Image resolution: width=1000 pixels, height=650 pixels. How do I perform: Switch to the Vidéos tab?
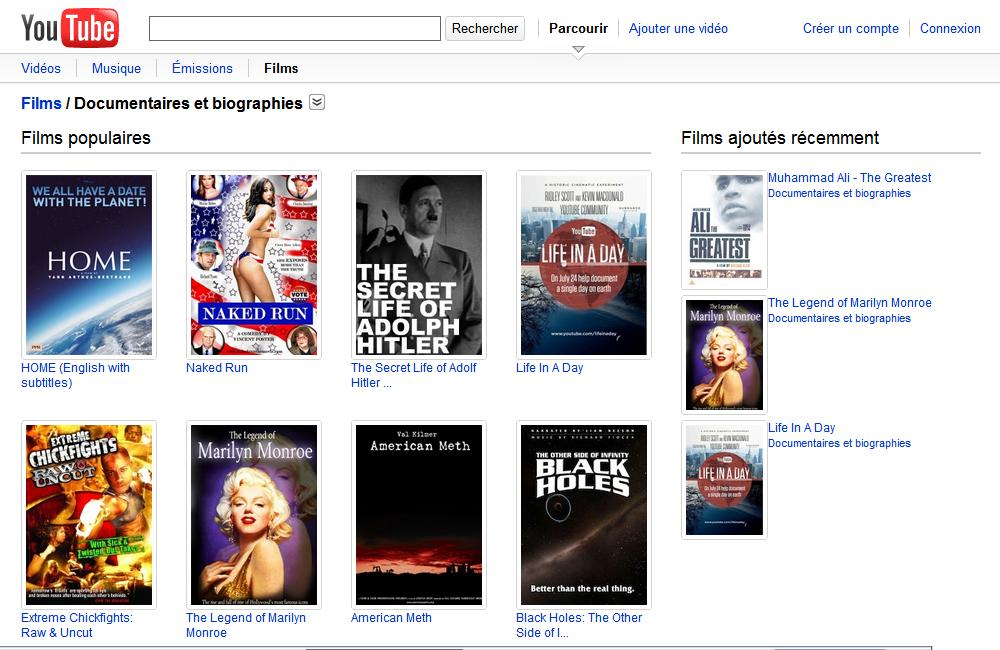point(41,68)
